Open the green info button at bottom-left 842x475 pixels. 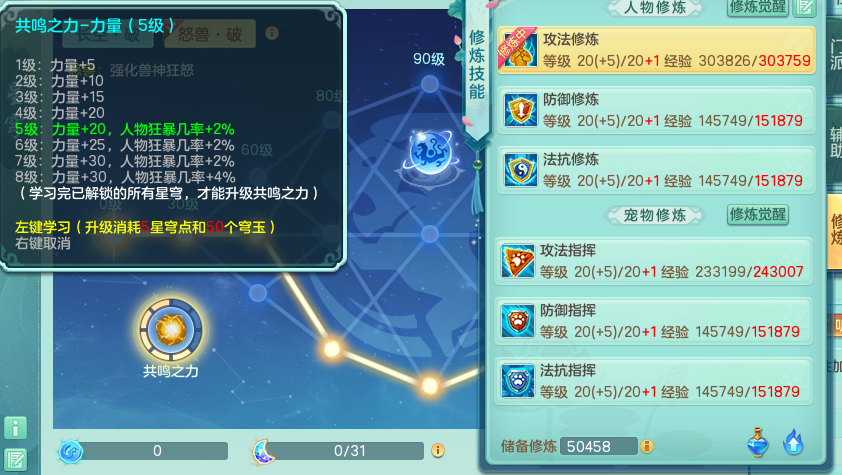16,428
